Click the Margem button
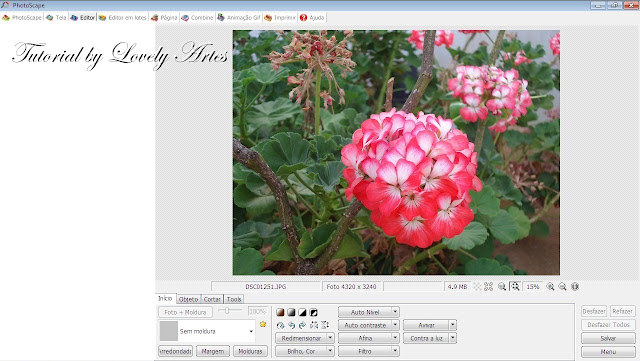This screenshot has height=361, width=640. tap(213, 351)
